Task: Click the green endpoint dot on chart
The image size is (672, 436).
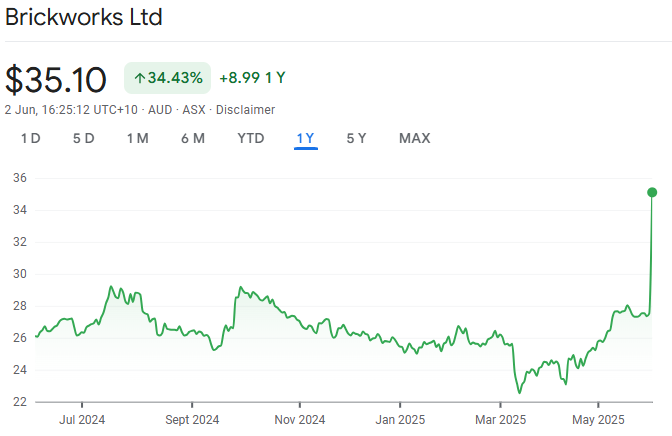Action: pyautogui.click(x=652, y=192)
